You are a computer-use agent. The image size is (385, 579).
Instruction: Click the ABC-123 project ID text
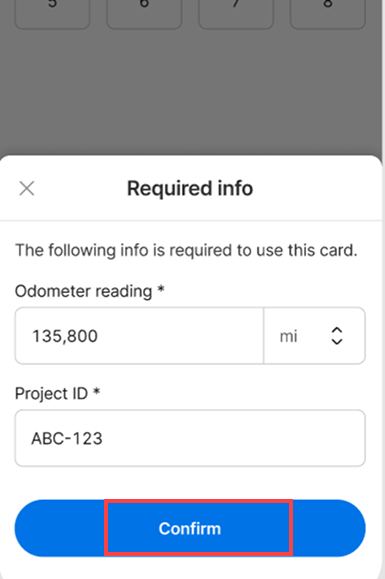(x=67, y=438)
